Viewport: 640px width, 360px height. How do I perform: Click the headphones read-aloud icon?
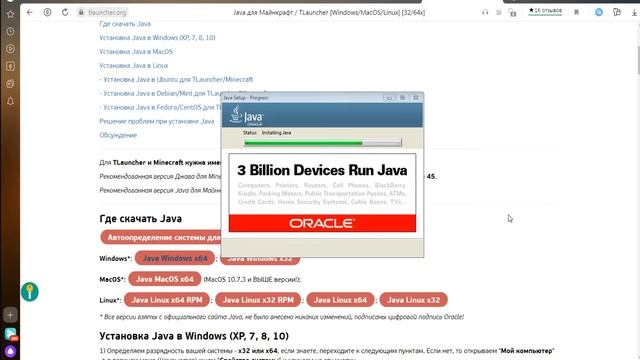tap(485, 12)
